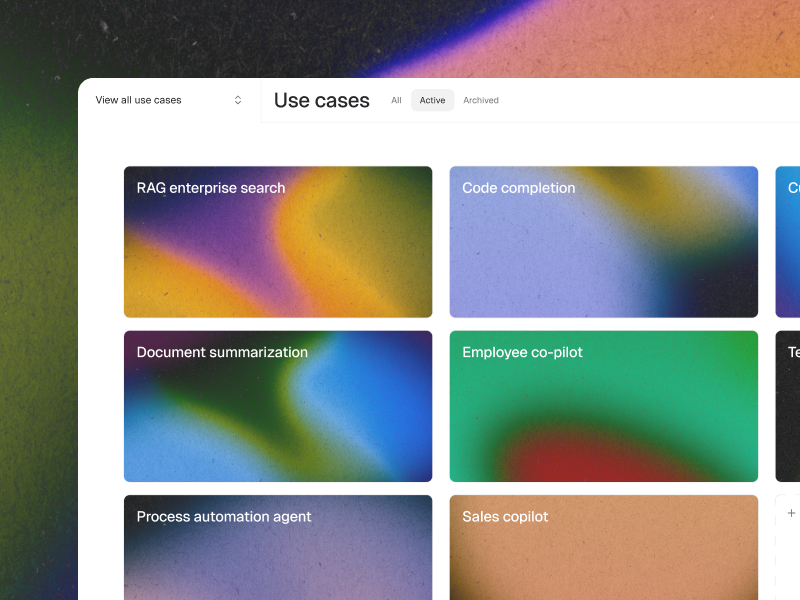Click the plus icon to add a use case
This screenshot has height=600, width=800.
(x=791, y=513)
